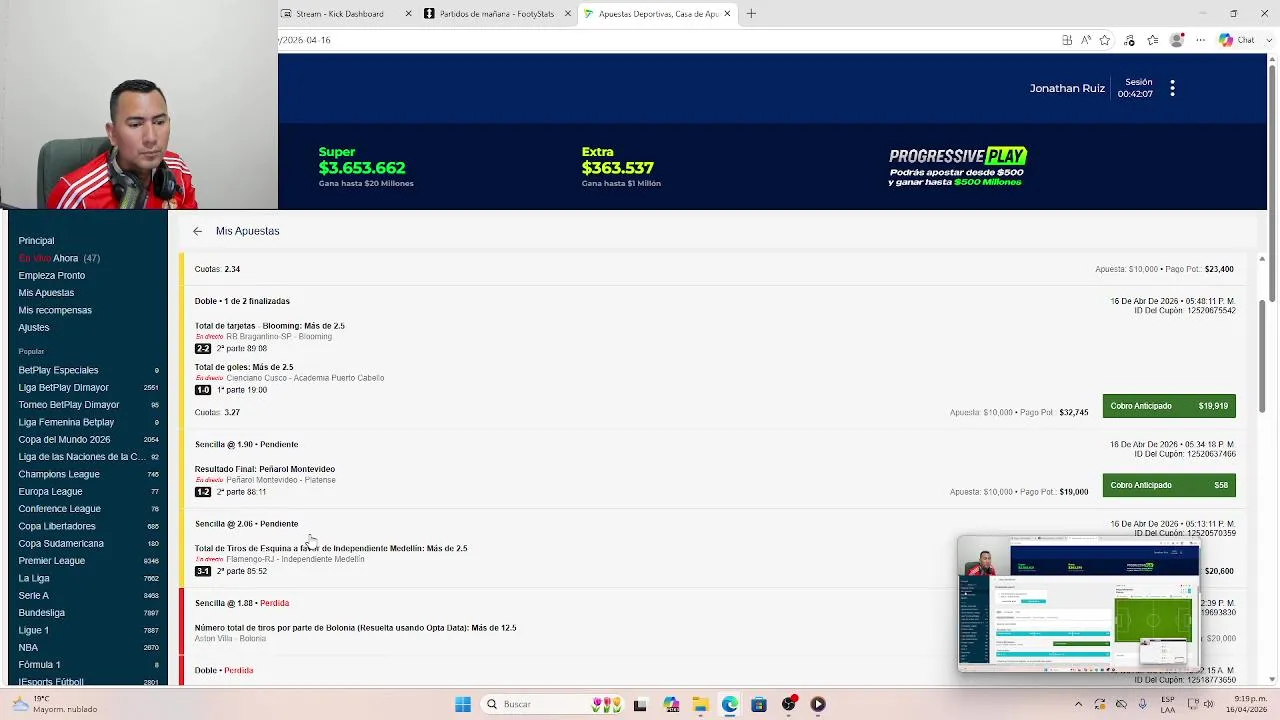Screen dimensions: 1280x720
Task: Click the $19,919 Cobro Anticipado button
Action: [1169, 406]
